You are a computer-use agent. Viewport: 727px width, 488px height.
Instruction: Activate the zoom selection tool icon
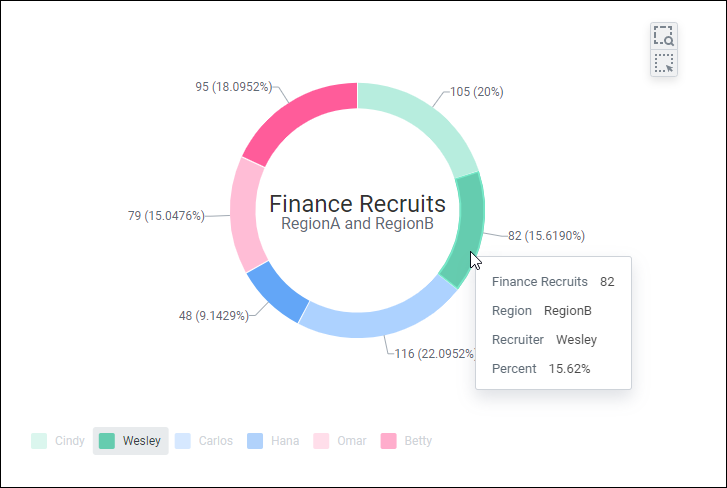(663, 36)
